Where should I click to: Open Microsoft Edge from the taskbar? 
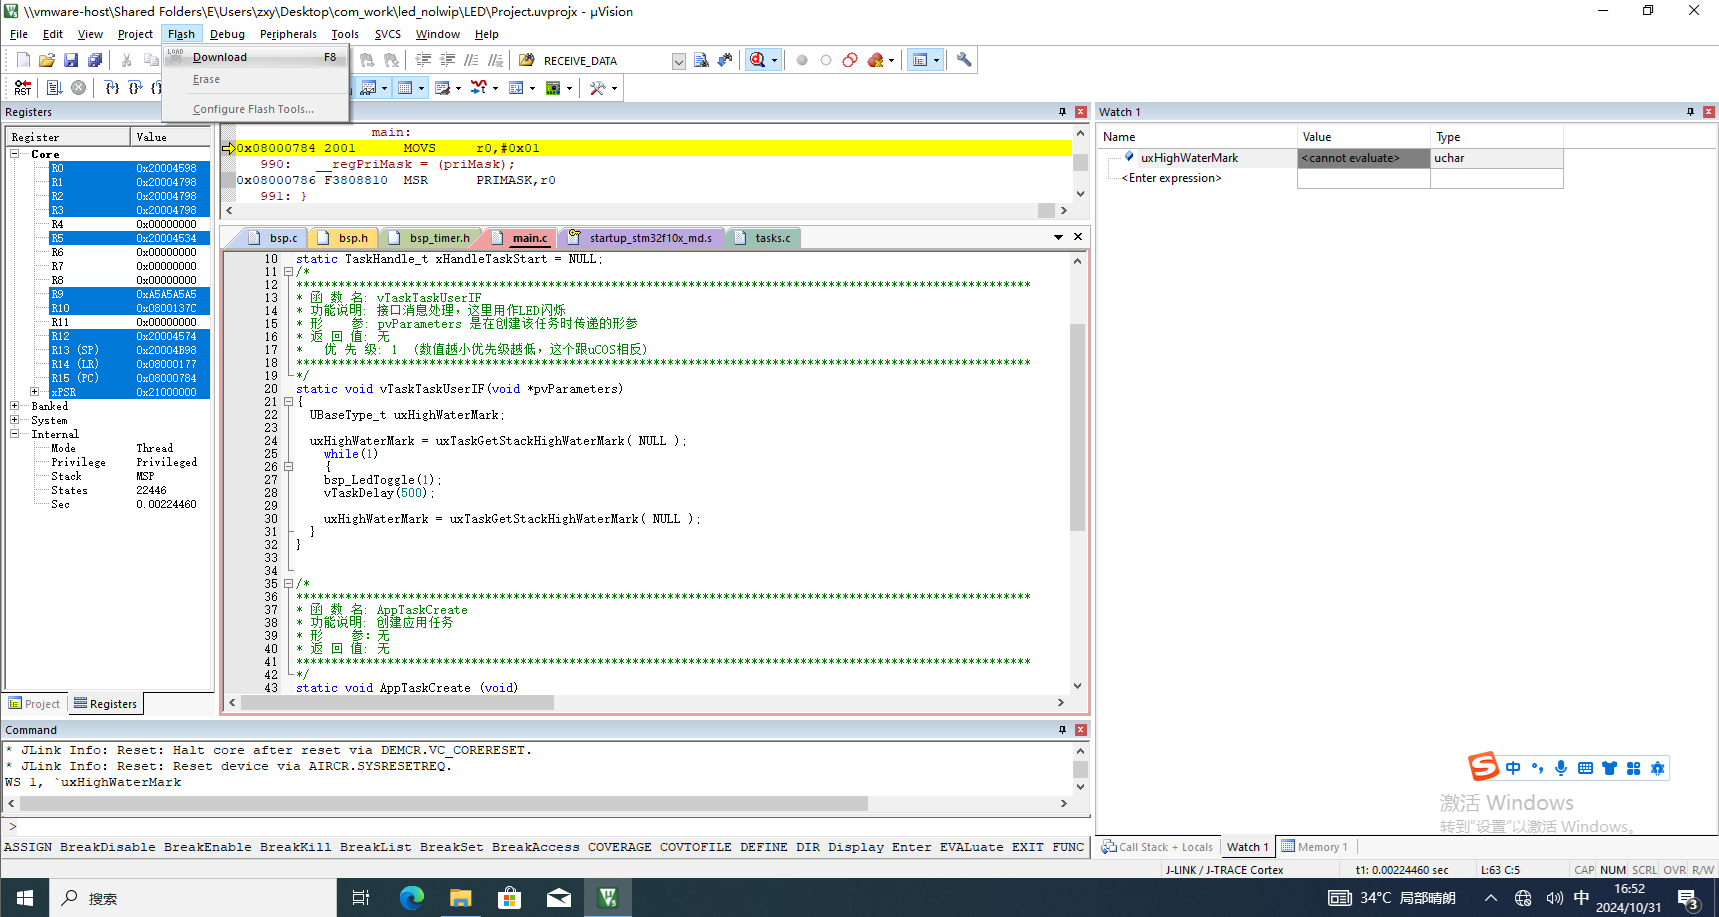[411, 898]
